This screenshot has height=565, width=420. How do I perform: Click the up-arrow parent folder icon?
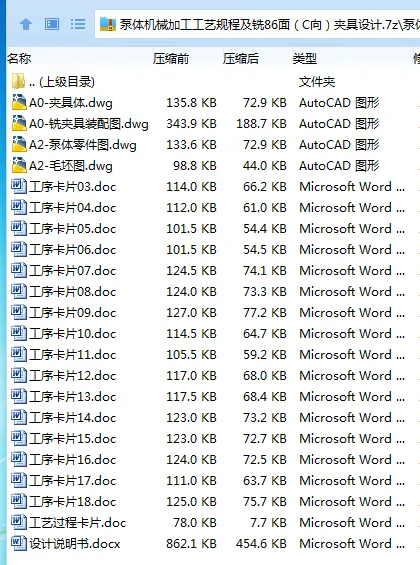point(26,25)
